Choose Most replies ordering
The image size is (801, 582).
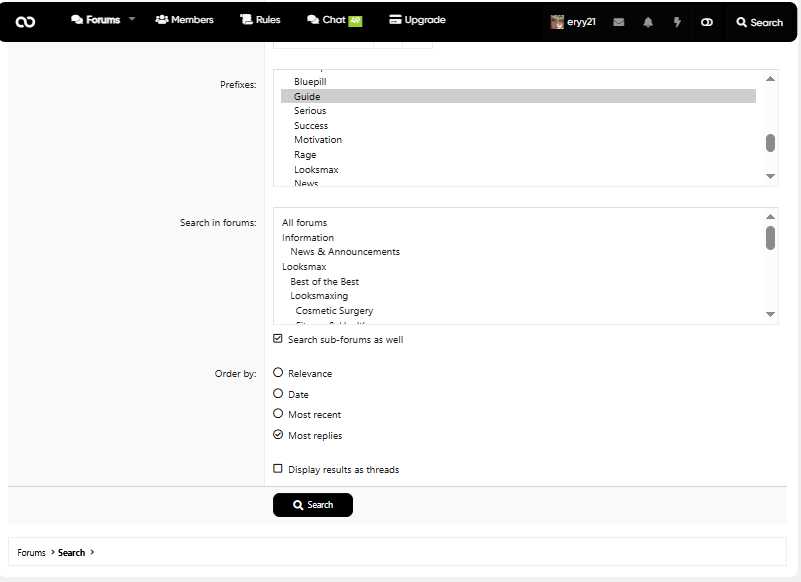(x=278, y=434)
